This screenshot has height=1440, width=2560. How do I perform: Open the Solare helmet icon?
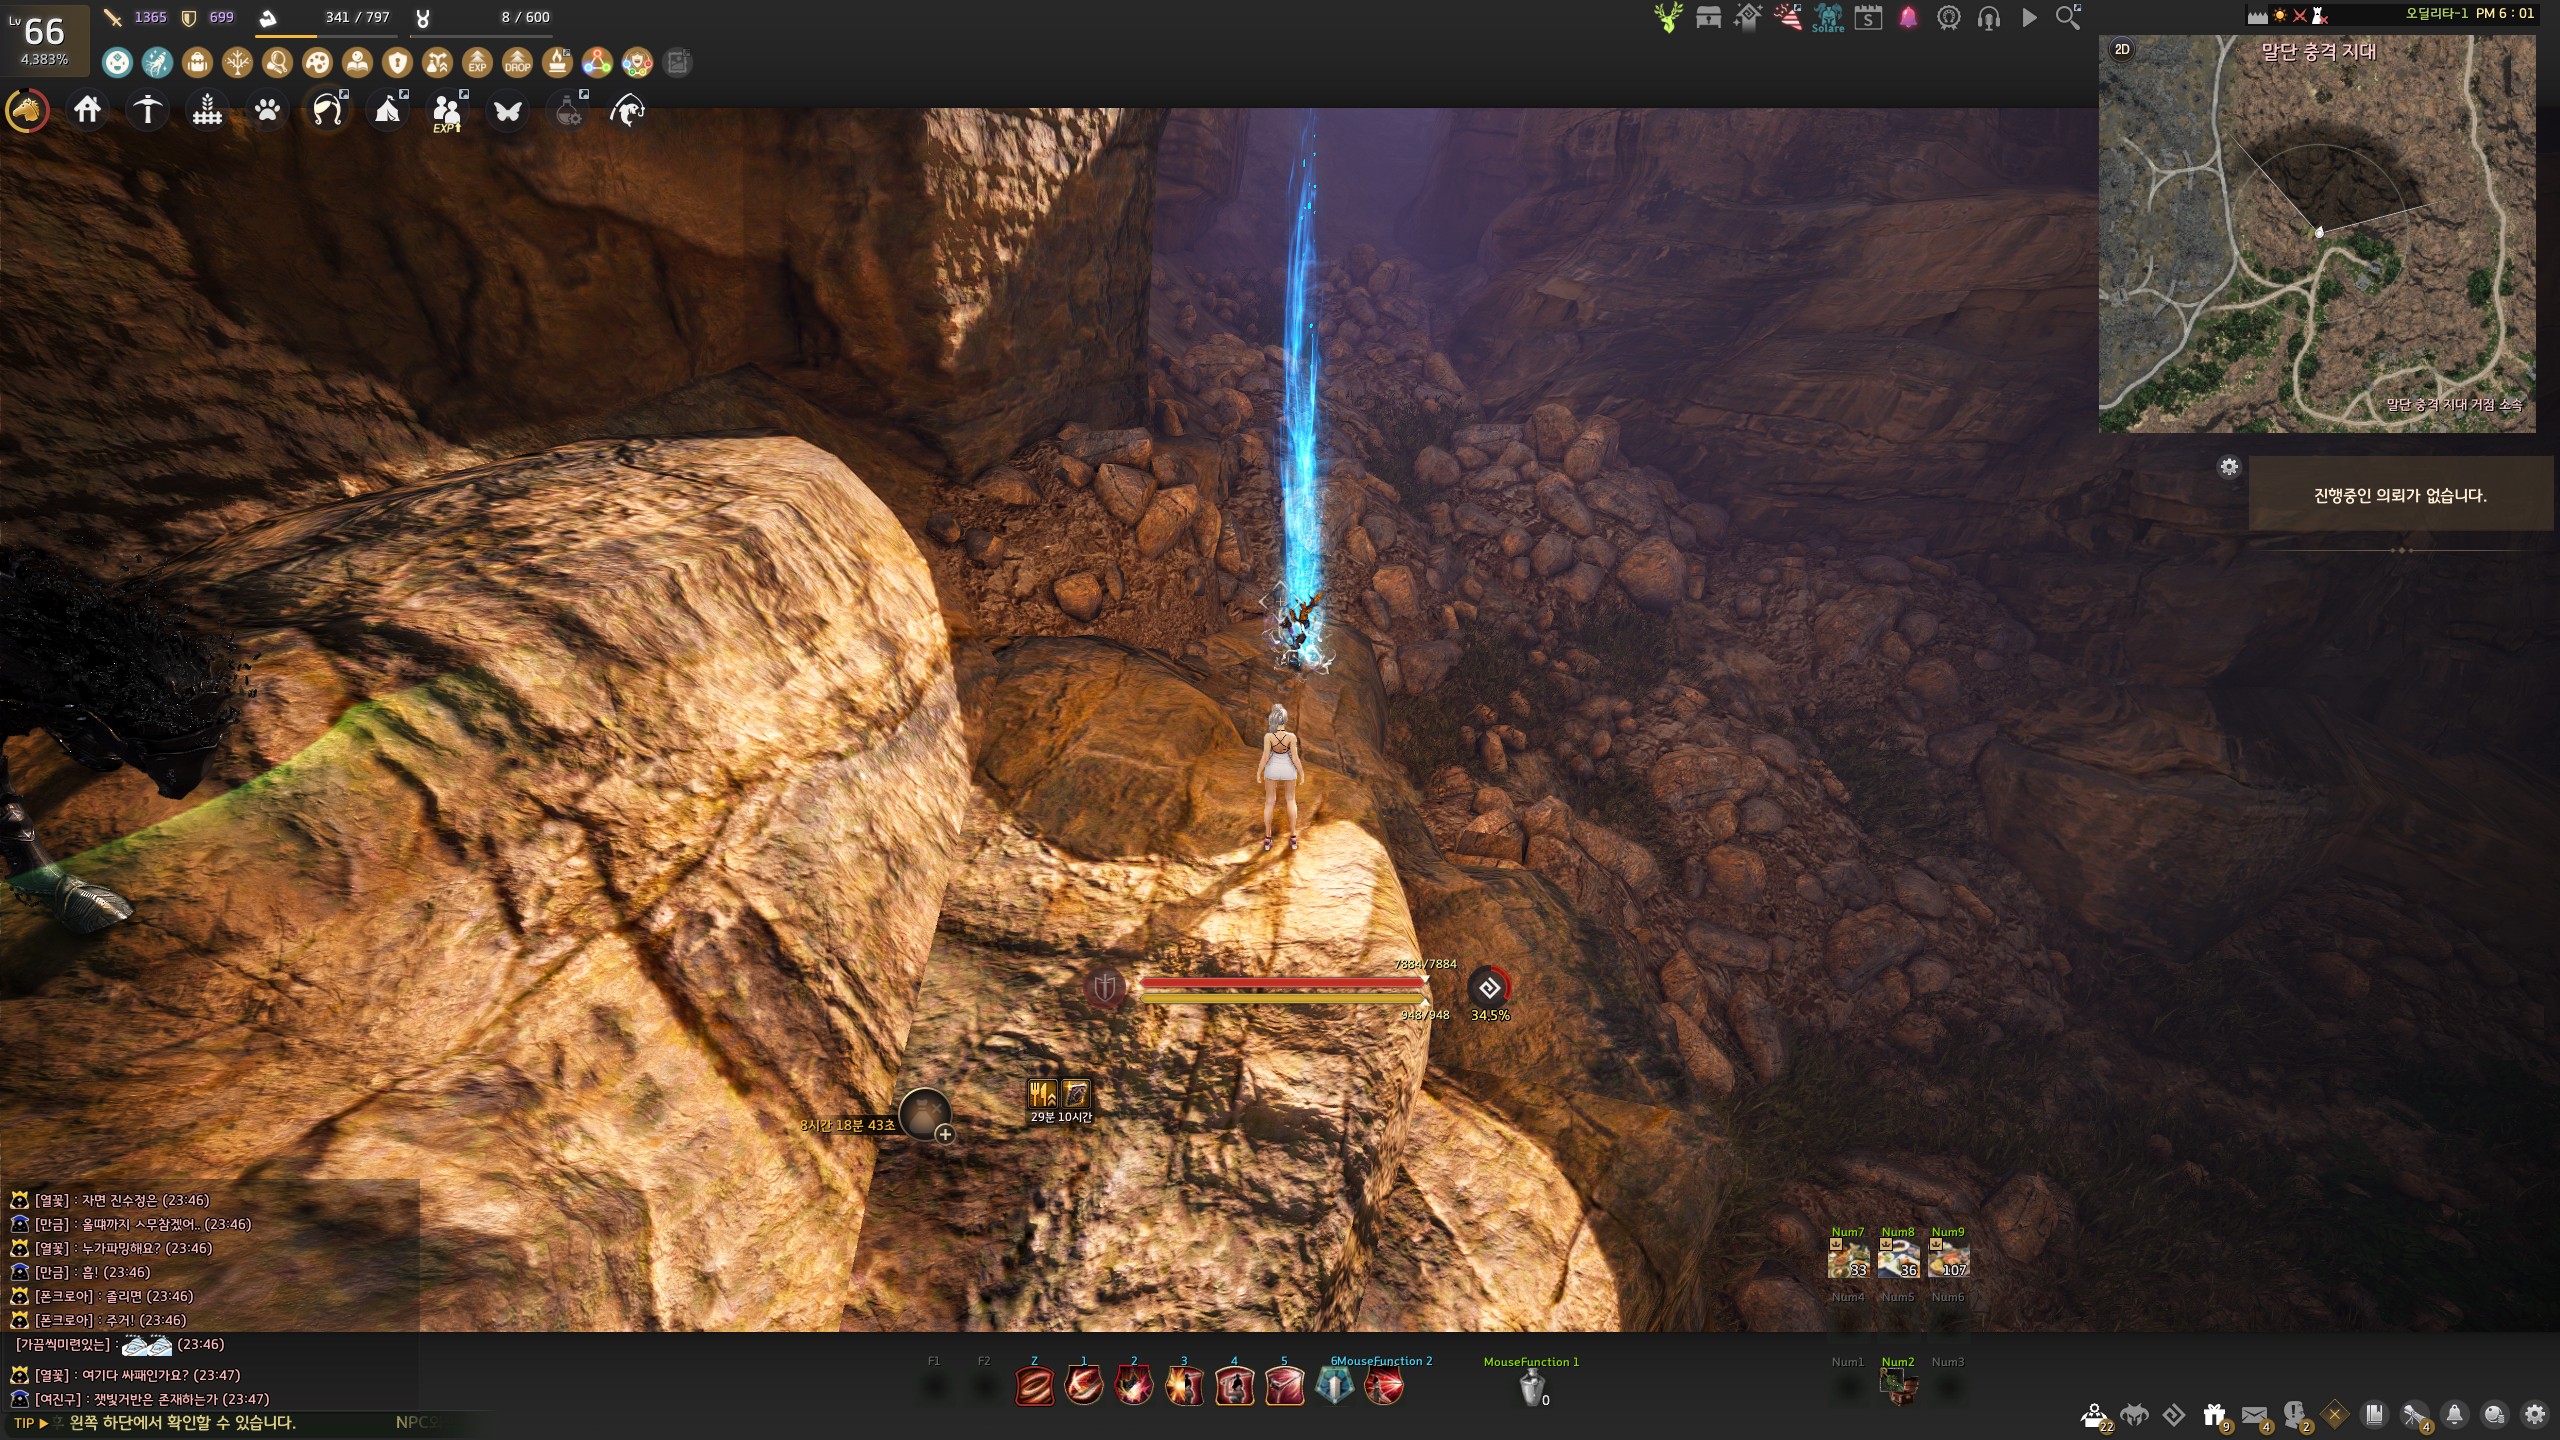(1828, 18)
